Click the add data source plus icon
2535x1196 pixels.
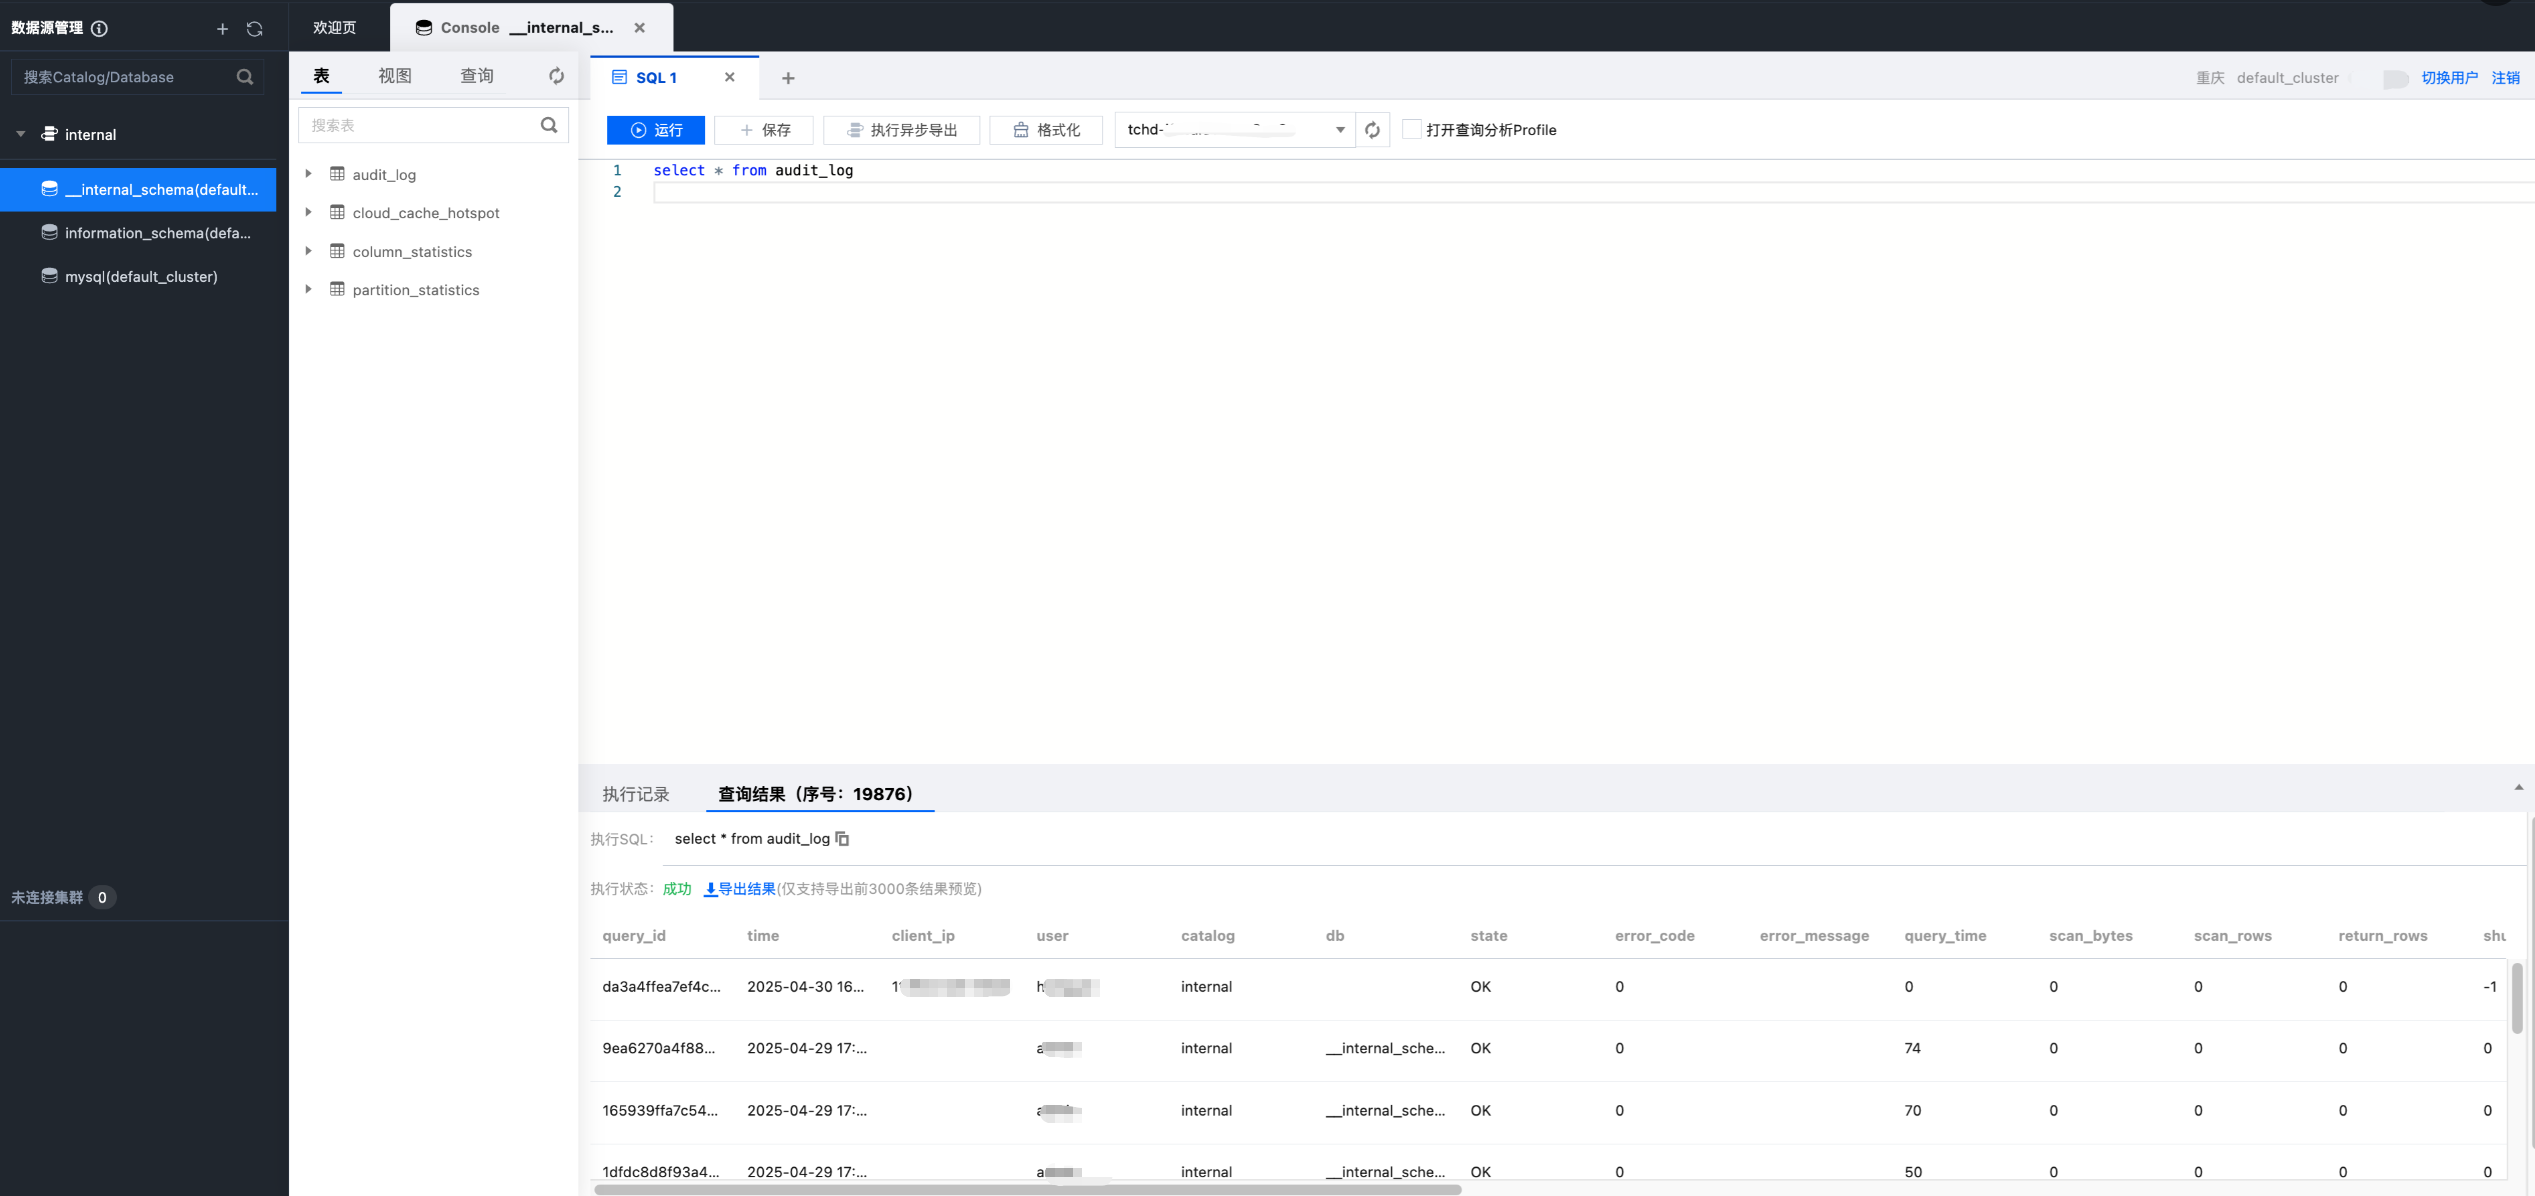click(222, 29)
